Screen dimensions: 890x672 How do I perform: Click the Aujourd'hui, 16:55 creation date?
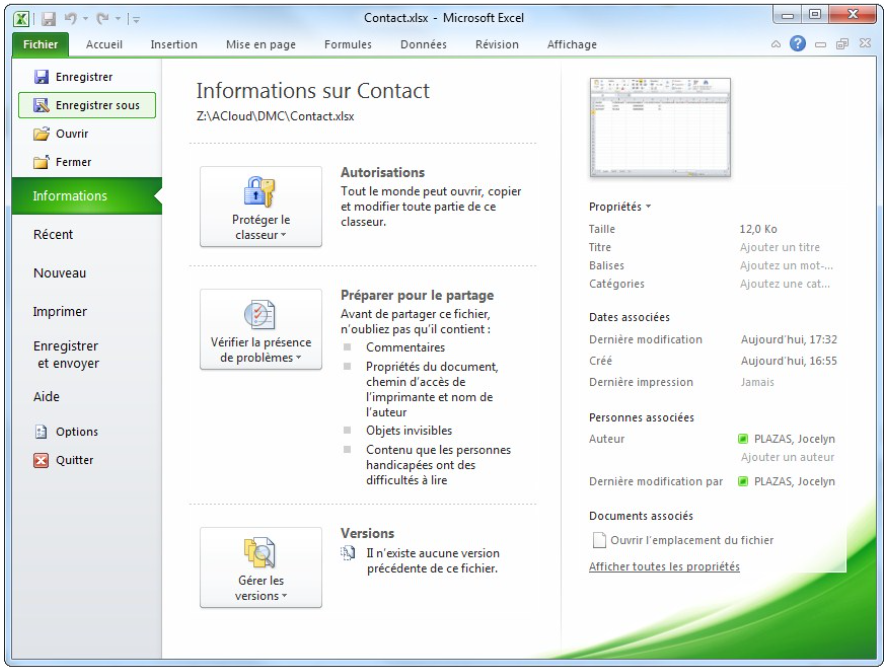tap(789, 361)
